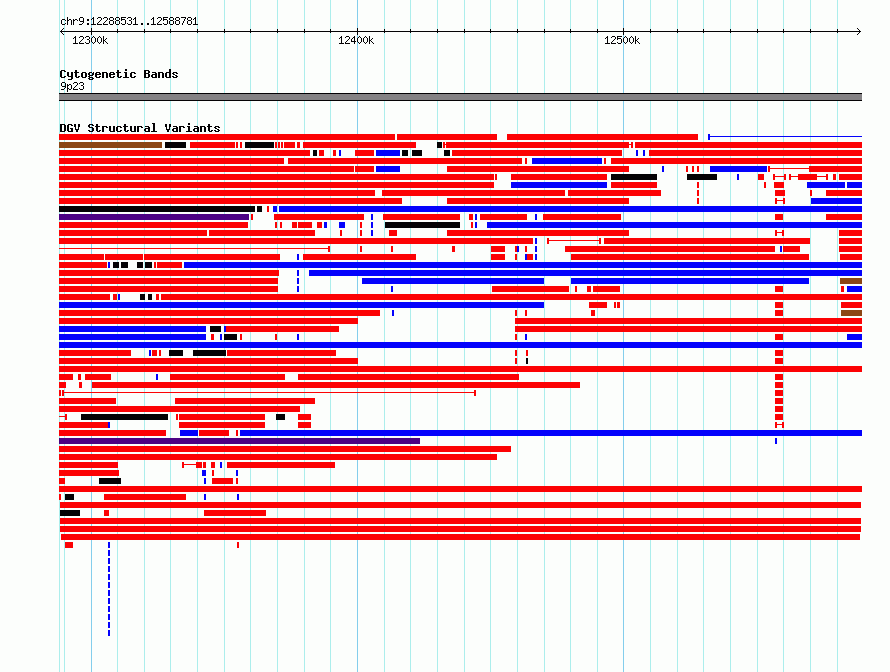Click the ruler's left scroll arrow
The width and height of the screenshot is (890, 672).
coord(62,32)
